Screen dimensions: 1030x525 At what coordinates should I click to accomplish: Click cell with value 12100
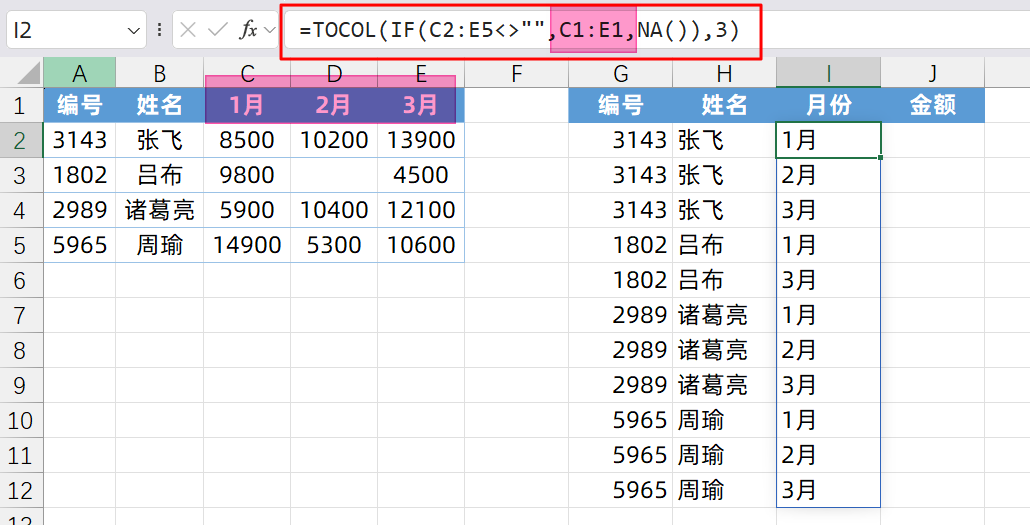tap(421, 210)
